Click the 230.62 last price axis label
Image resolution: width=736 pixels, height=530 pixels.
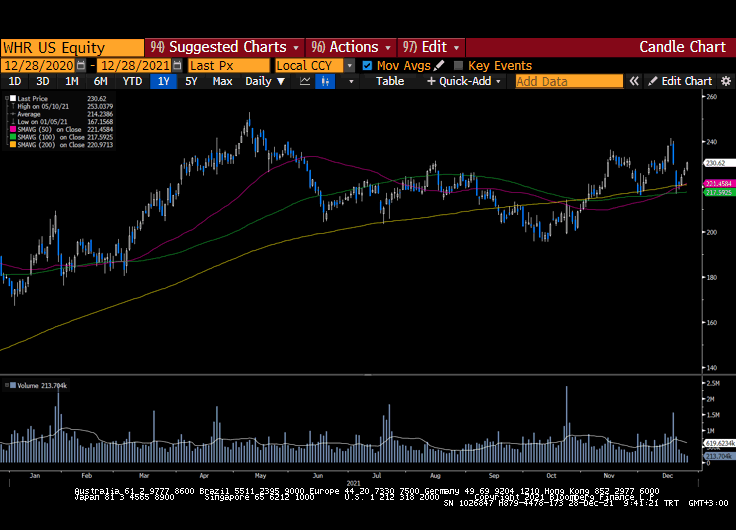click(720, 163)
